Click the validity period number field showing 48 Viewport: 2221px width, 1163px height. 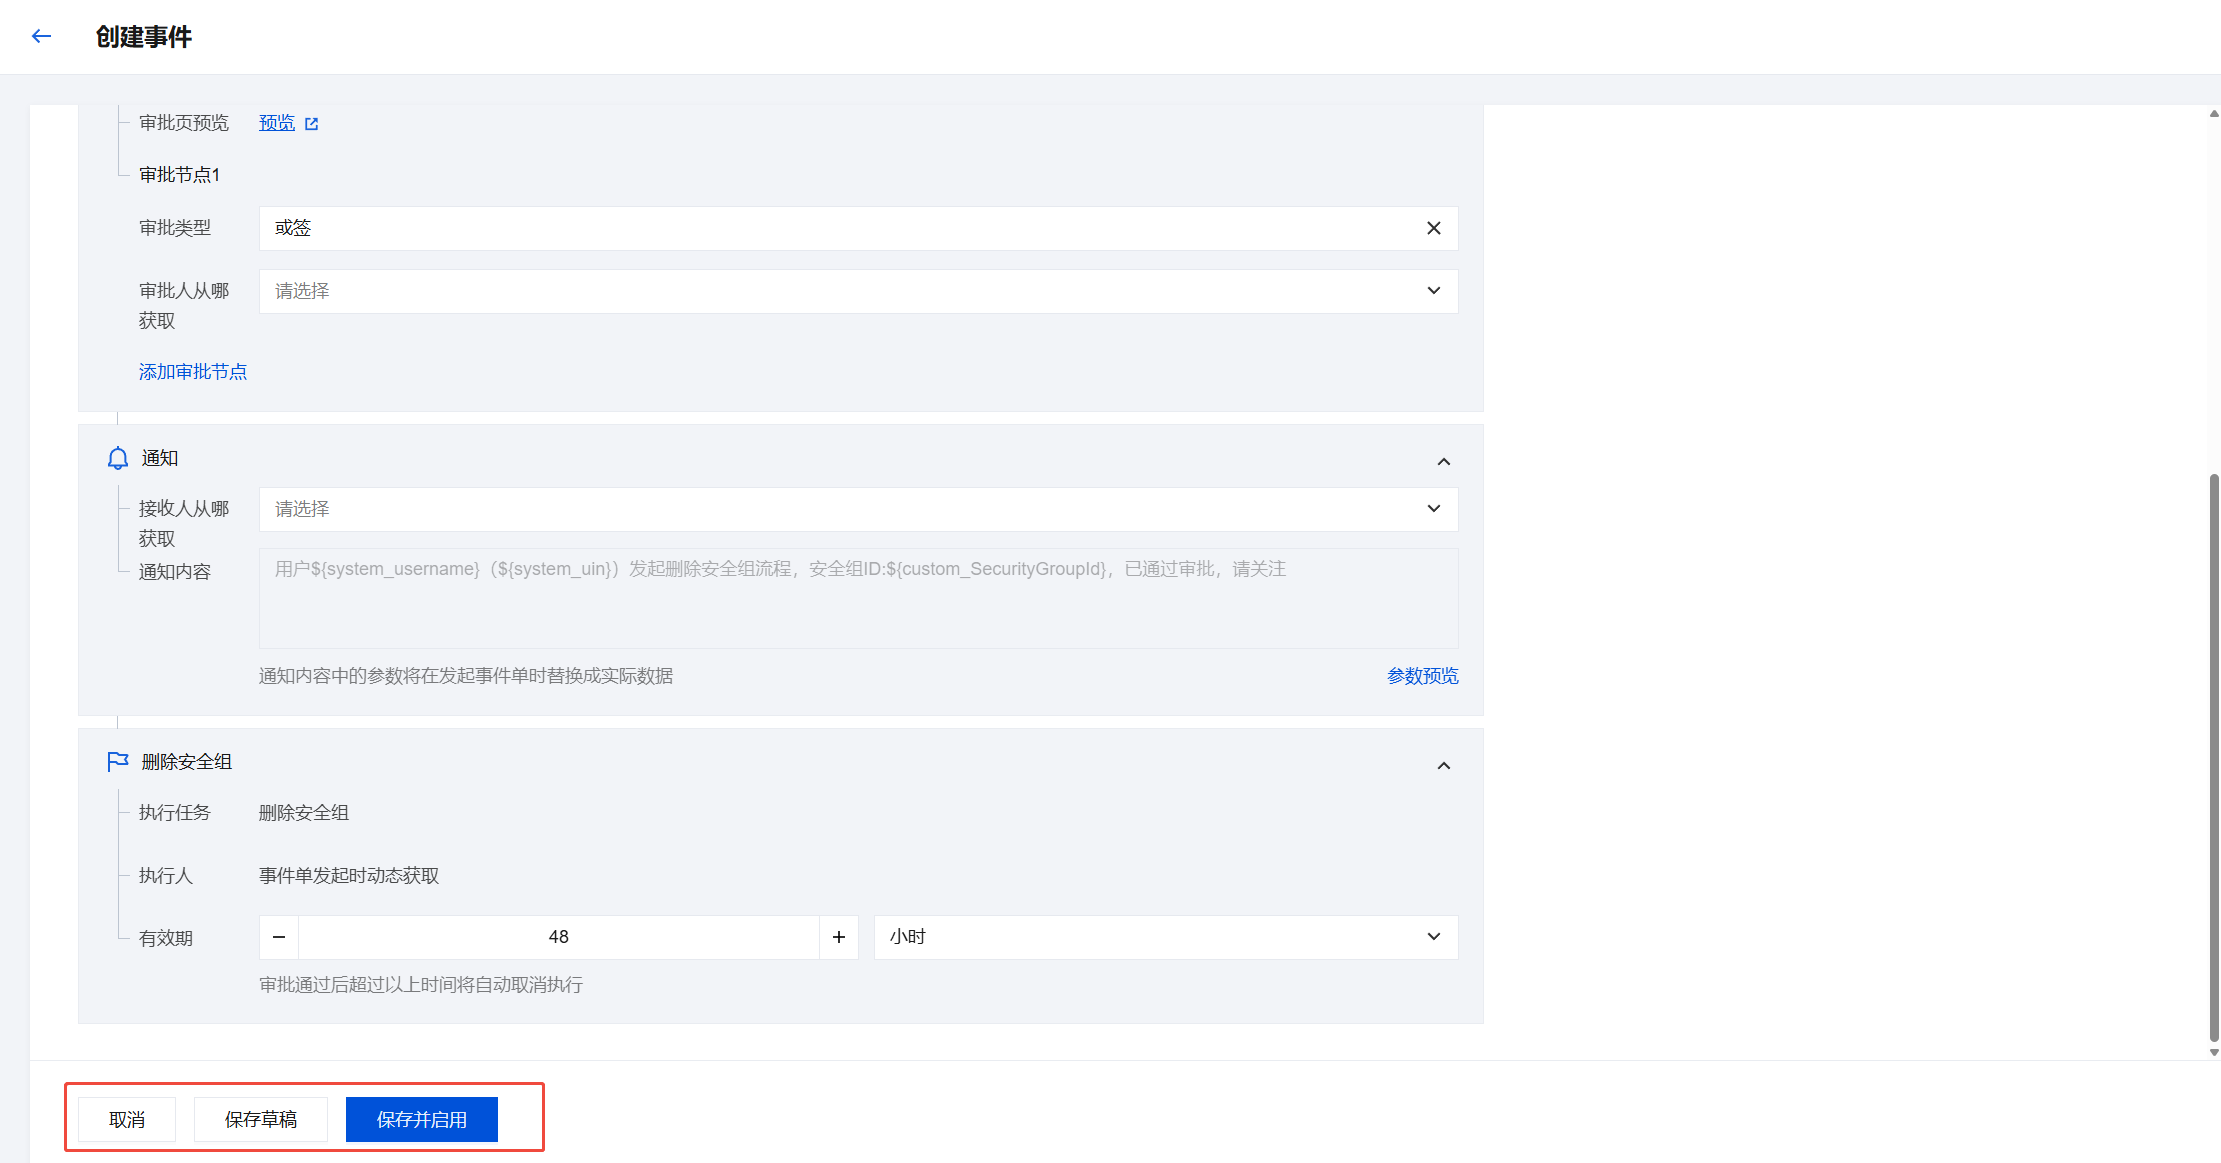pos(558,937)
